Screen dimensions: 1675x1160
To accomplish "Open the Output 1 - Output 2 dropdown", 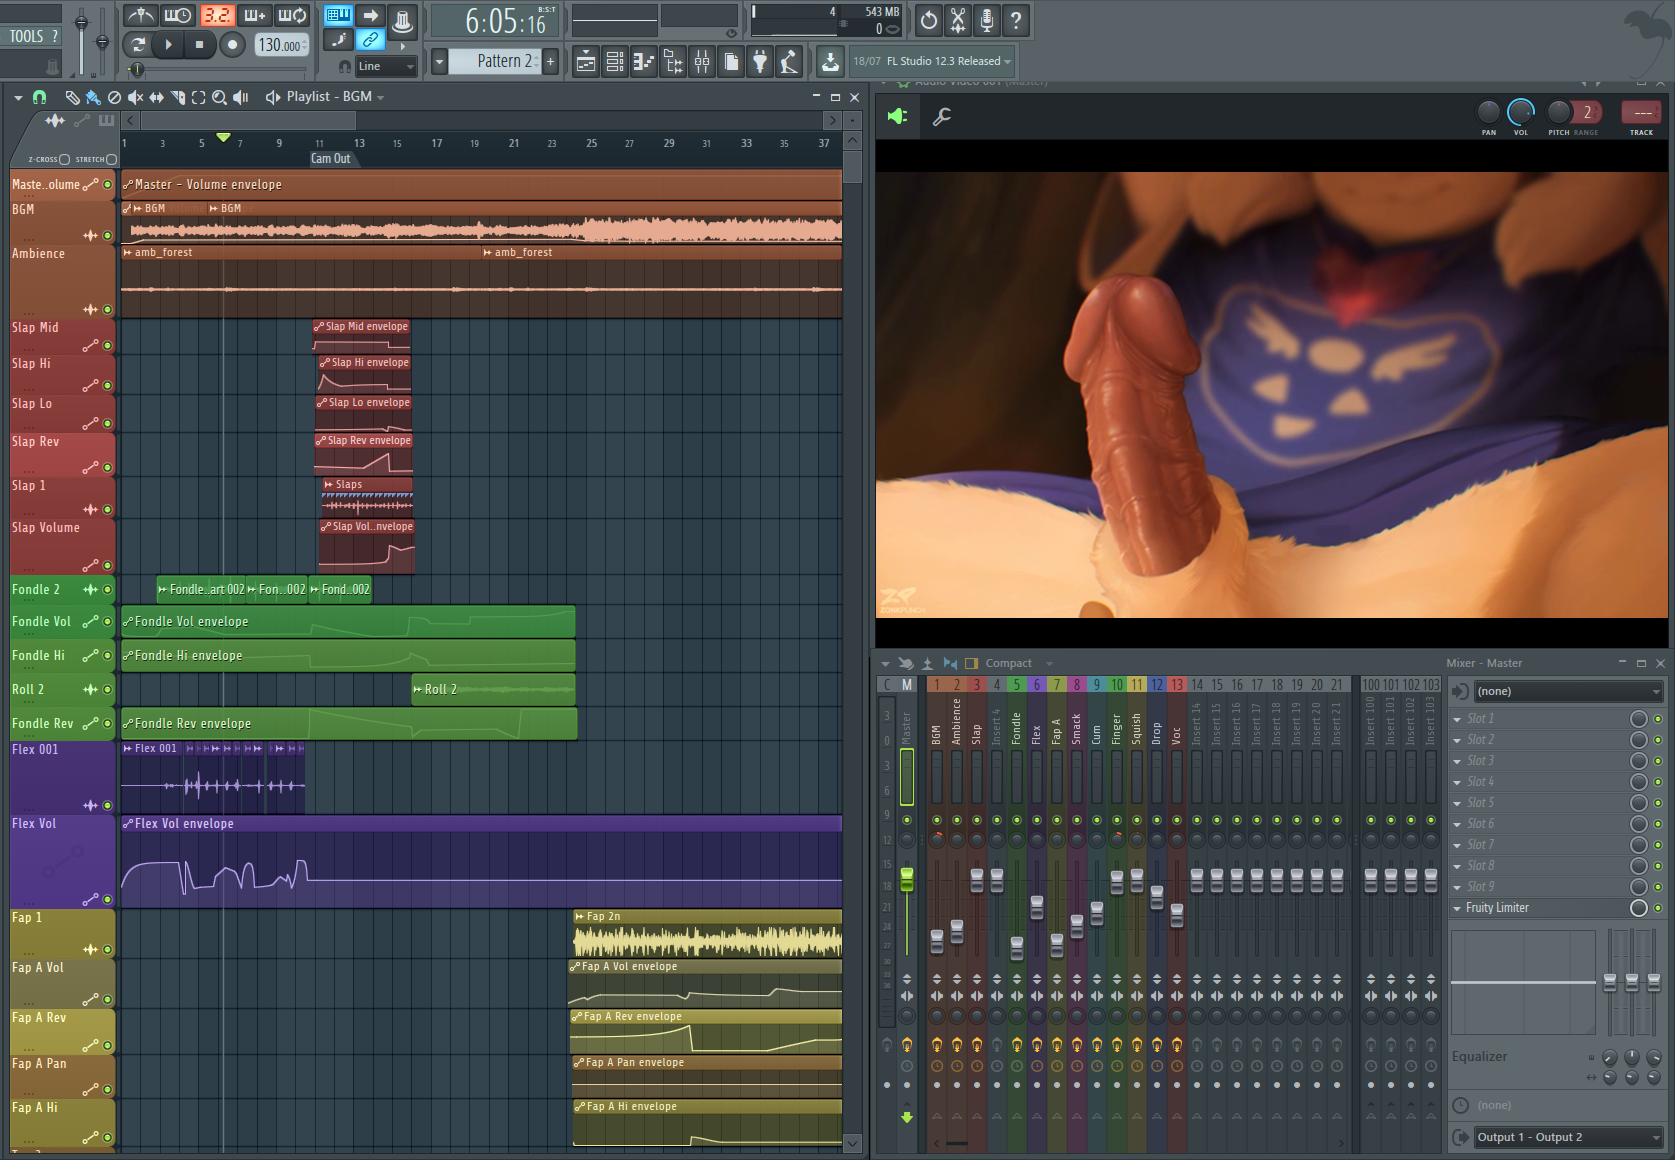I will click(1569, 1137).
